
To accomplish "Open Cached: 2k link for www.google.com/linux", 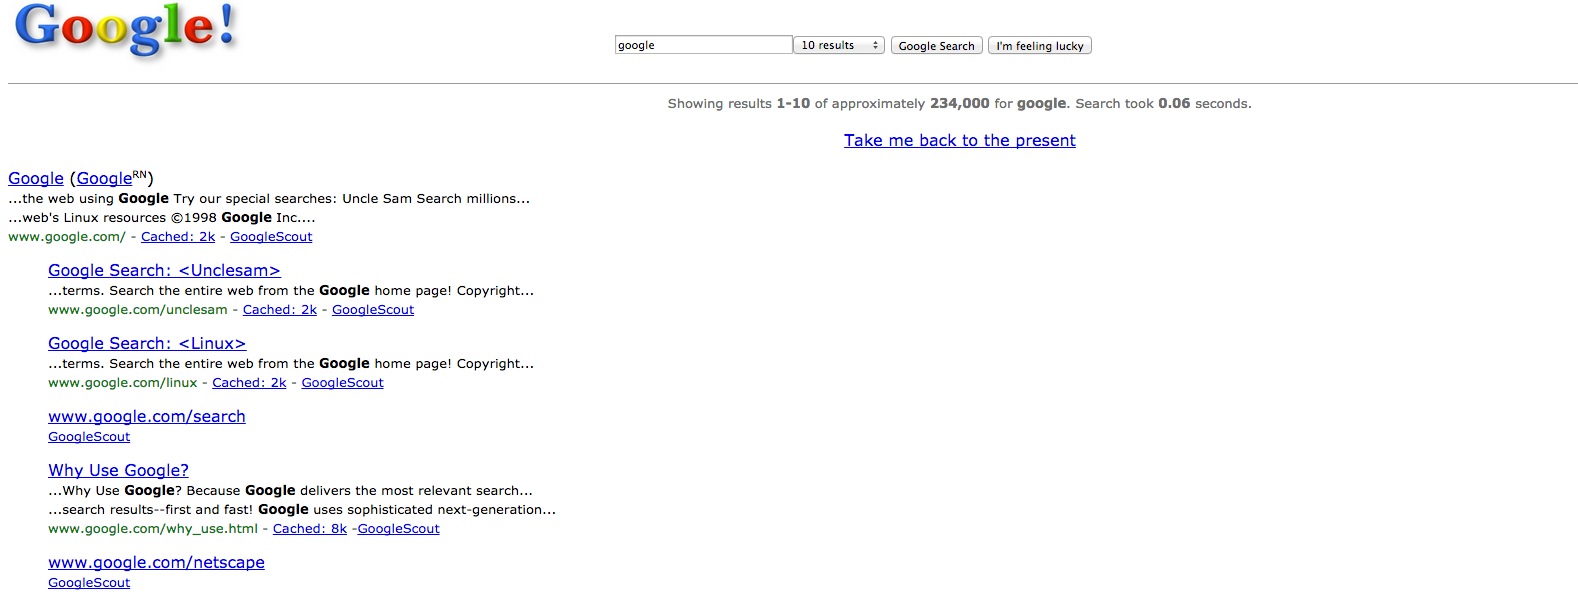I will point(249,383).
